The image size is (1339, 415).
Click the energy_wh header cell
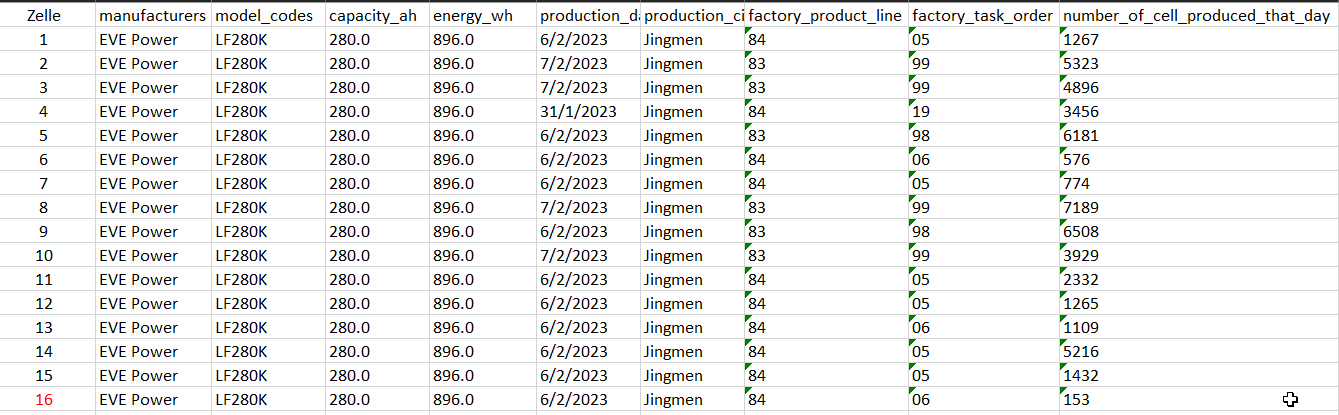point(483,16)
